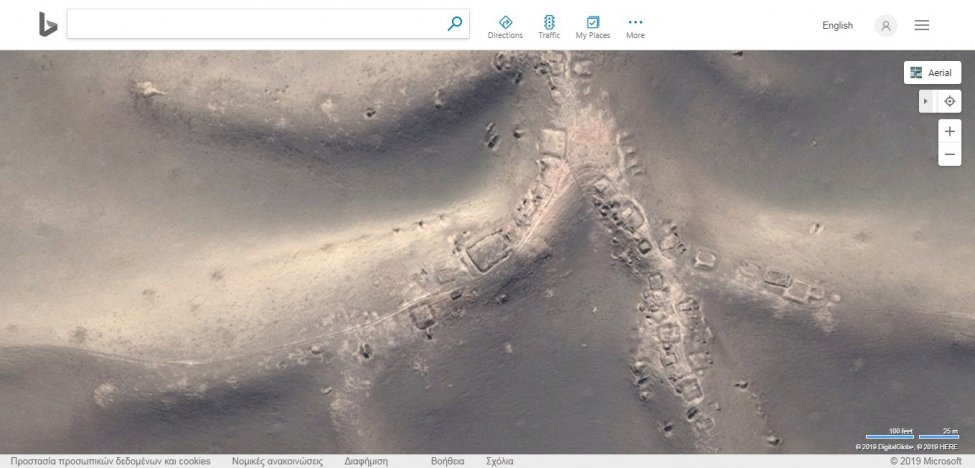
Task: Open Βοήθεια help link
Action: (x=447, y=461)
